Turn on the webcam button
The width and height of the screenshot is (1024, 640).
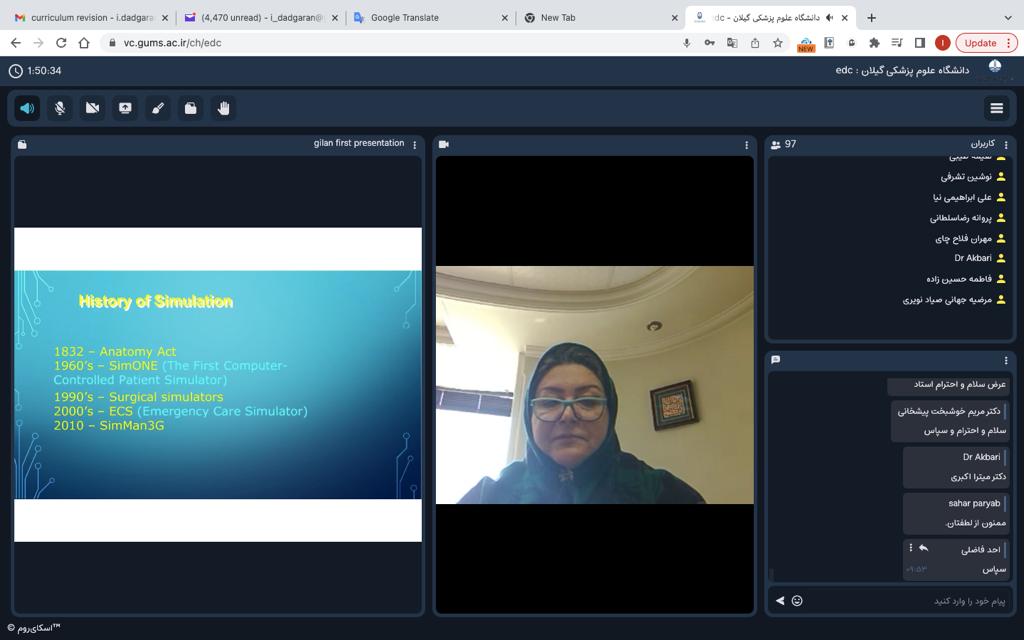point(92,108)
